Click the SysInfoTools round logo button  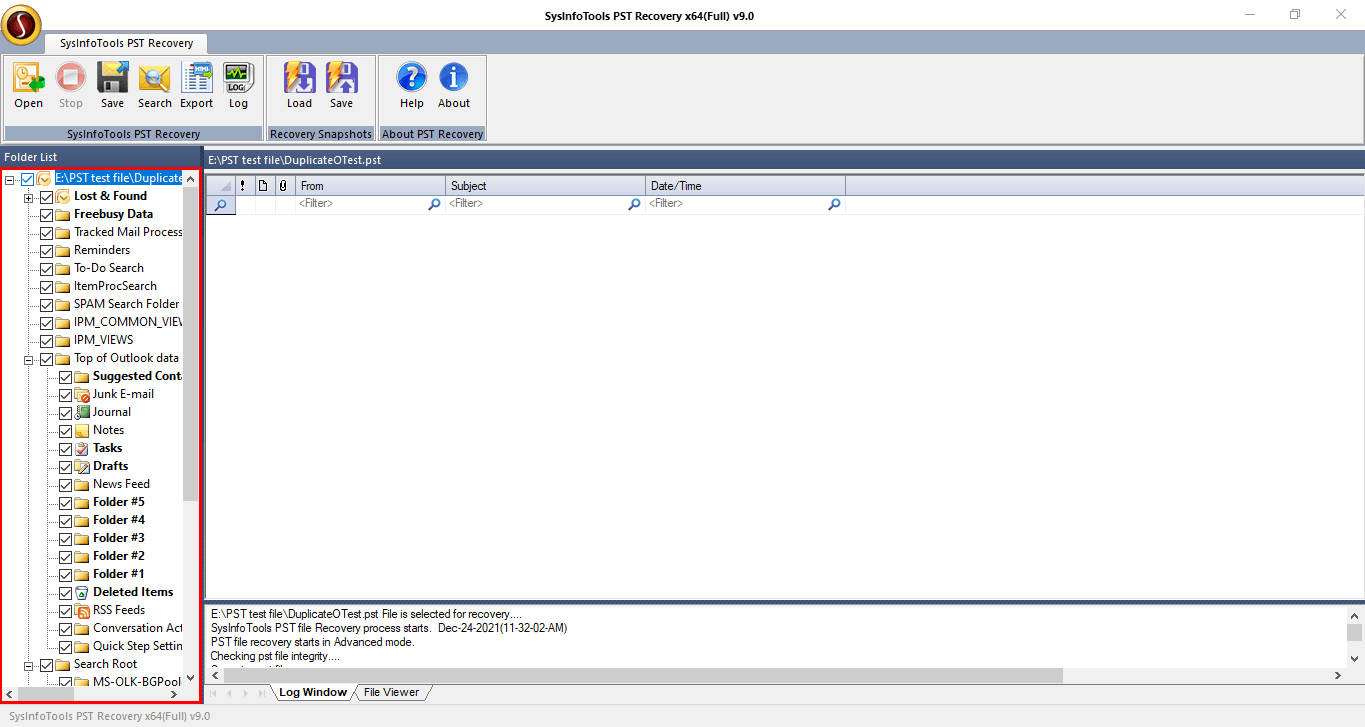(x=22, y=25)
